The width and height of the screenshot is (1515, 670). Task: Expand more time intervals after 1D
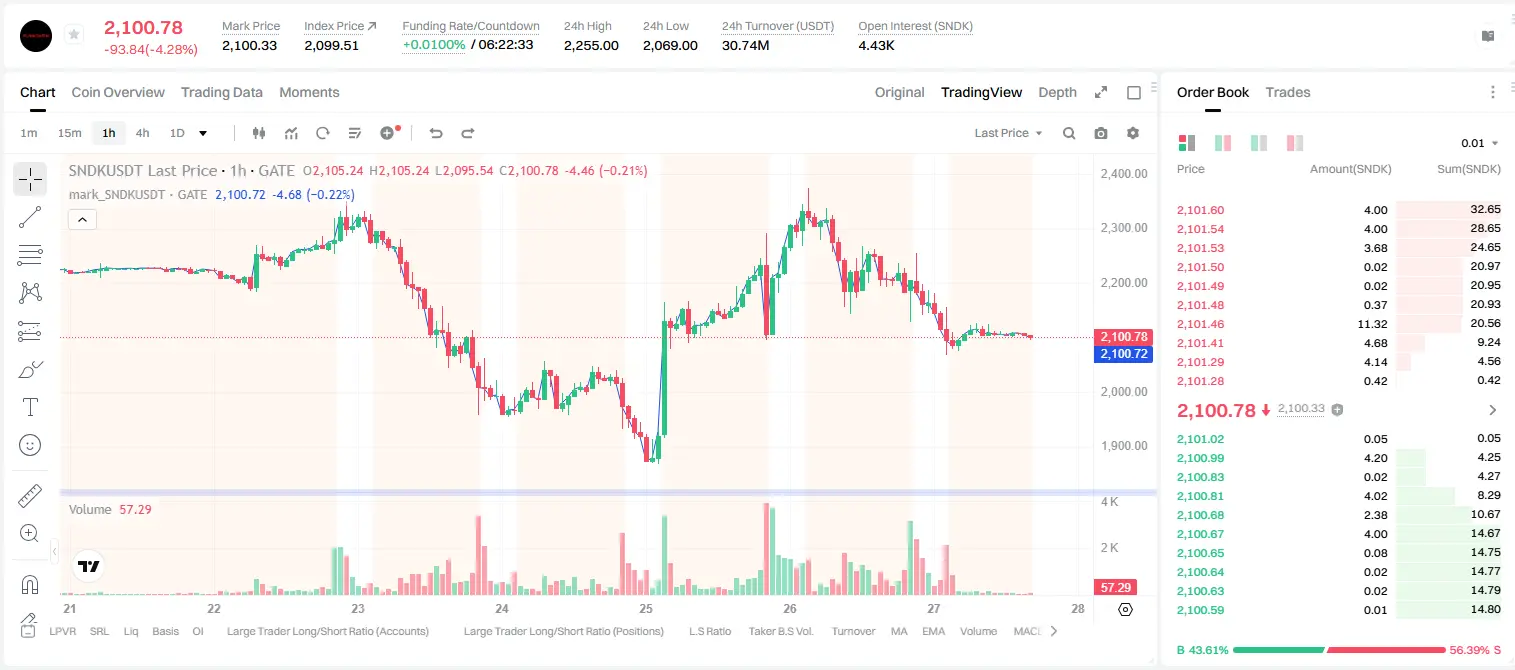pyautogui.click(x=203, y=133)
